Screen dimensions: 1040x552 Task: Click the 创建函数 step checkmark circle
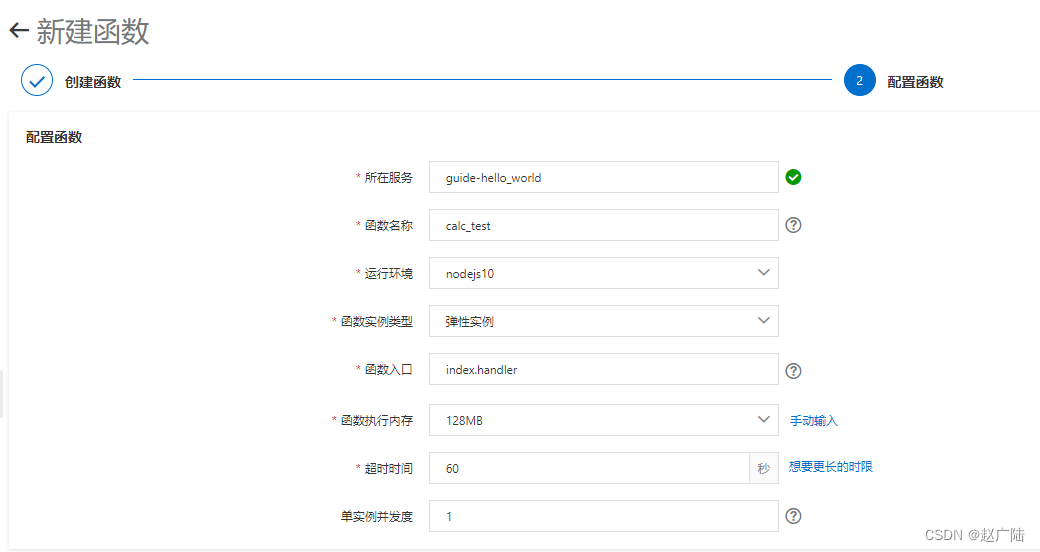[x=37, y=80]
